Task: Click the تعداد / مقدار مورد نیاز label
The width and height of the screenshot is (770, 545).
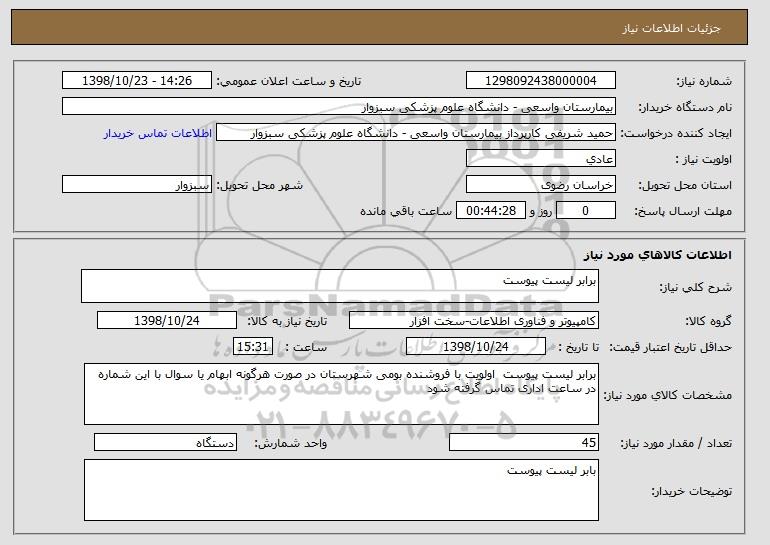Action: tap(676, 443)
